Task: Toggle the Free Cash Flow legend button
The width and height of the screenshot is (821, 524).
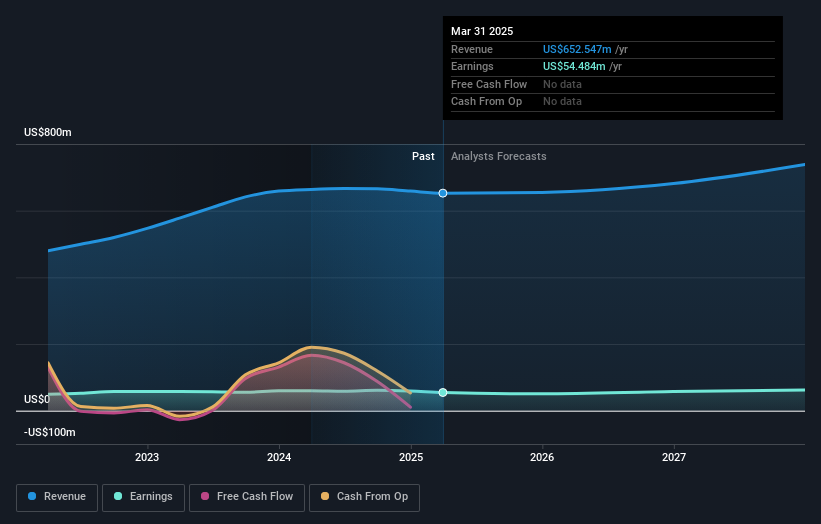Action: click(247, 497)
